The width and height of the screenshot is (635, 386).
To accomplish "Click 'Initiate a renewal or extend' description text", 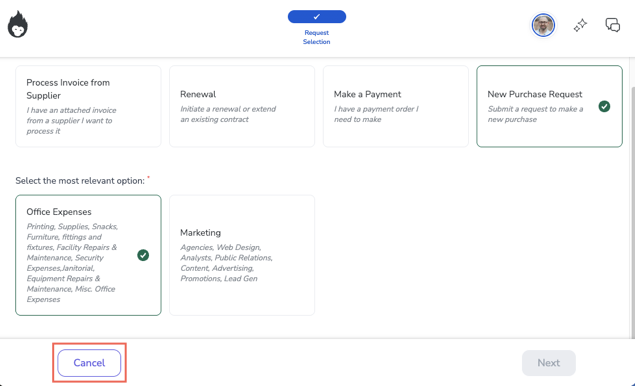I will click(x=228, y=114).
